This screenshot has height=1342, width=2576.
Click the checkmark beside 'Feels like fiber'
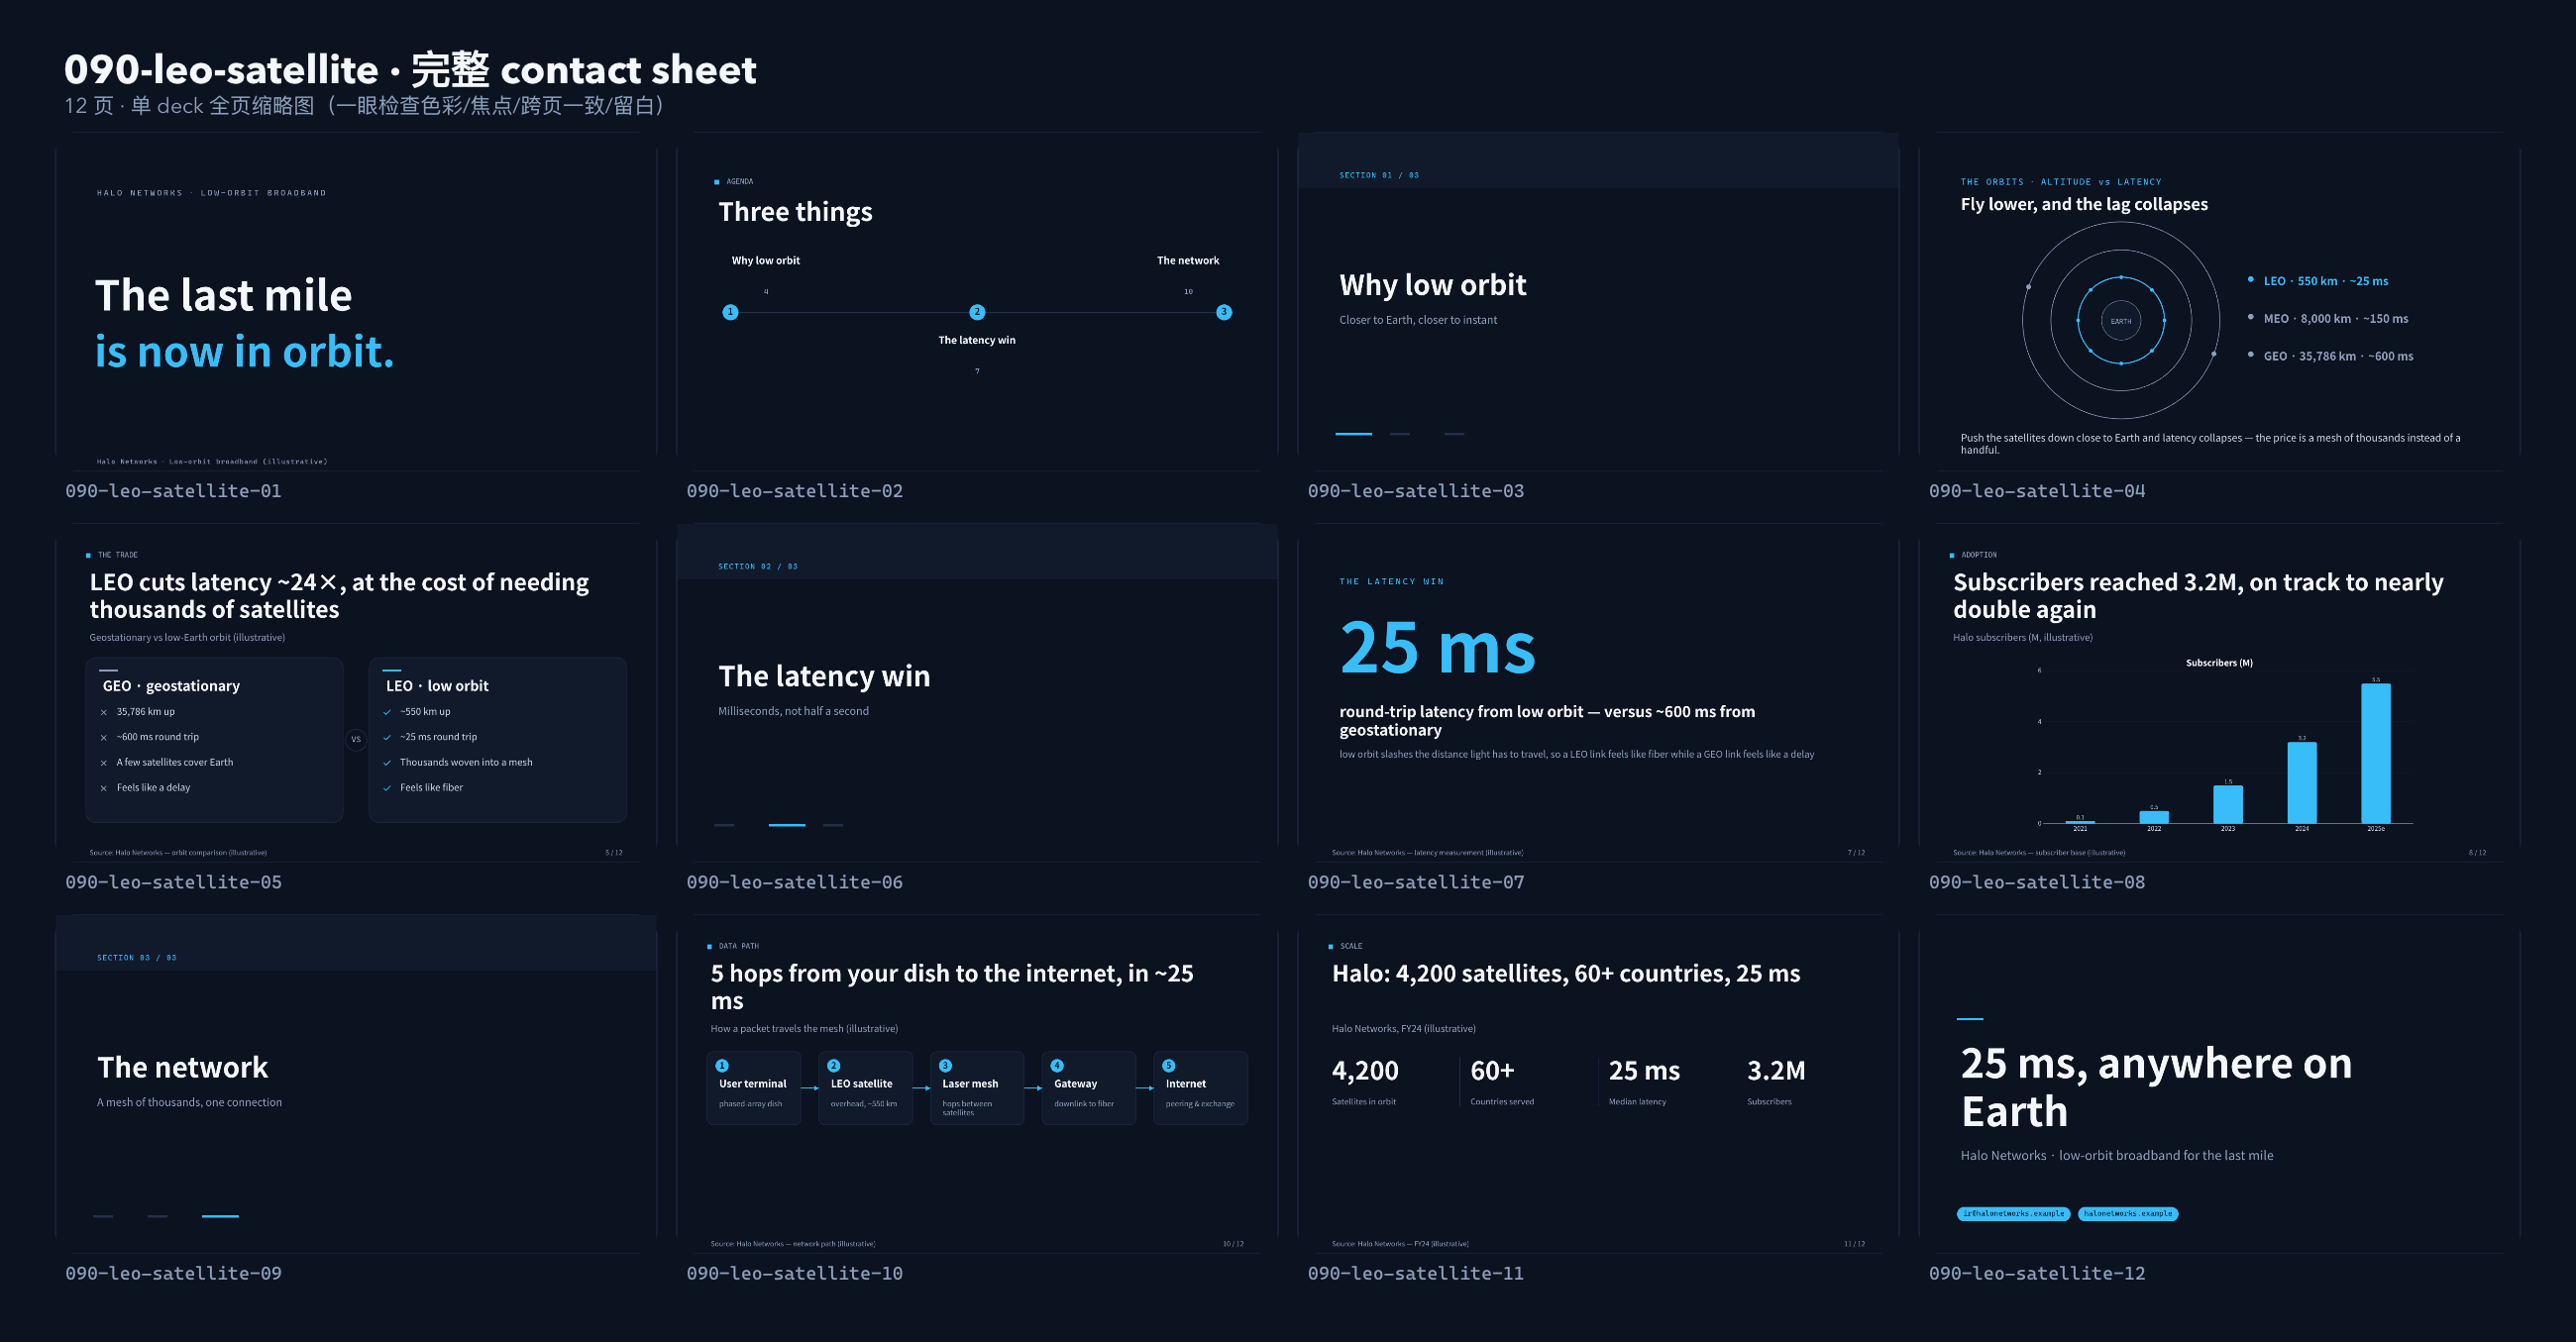click(387, 788)
